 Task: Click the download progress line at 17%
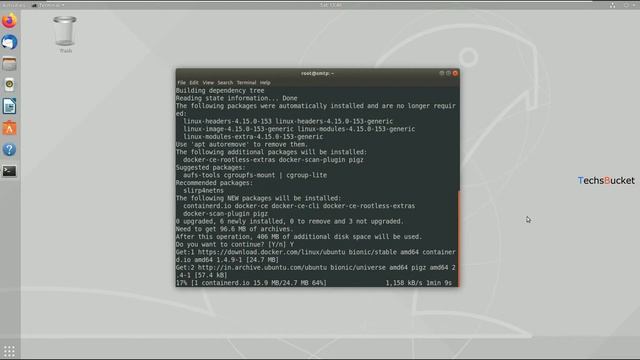click(314, 283)
